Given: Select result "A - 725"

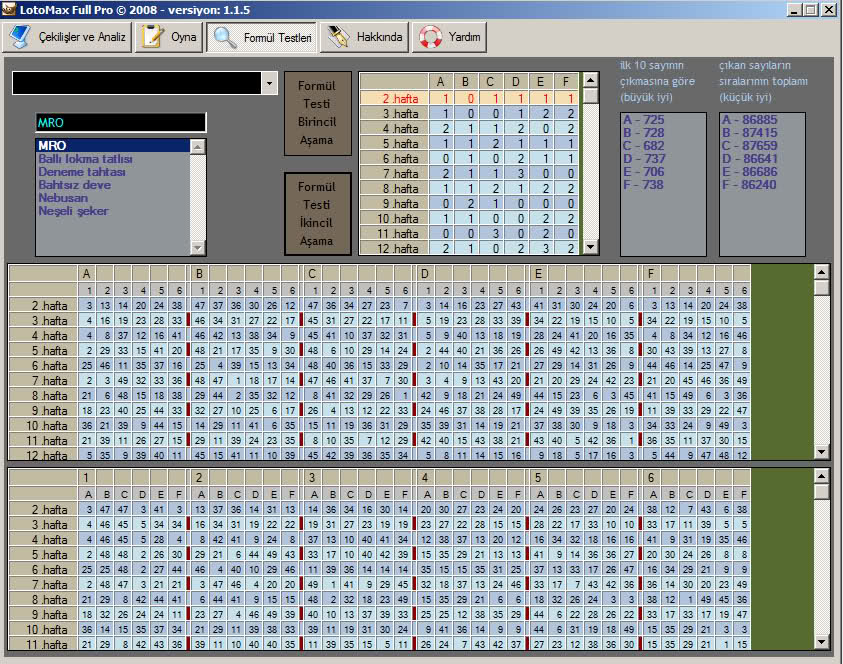Looking at the screenshot, I should coord(644,119).
